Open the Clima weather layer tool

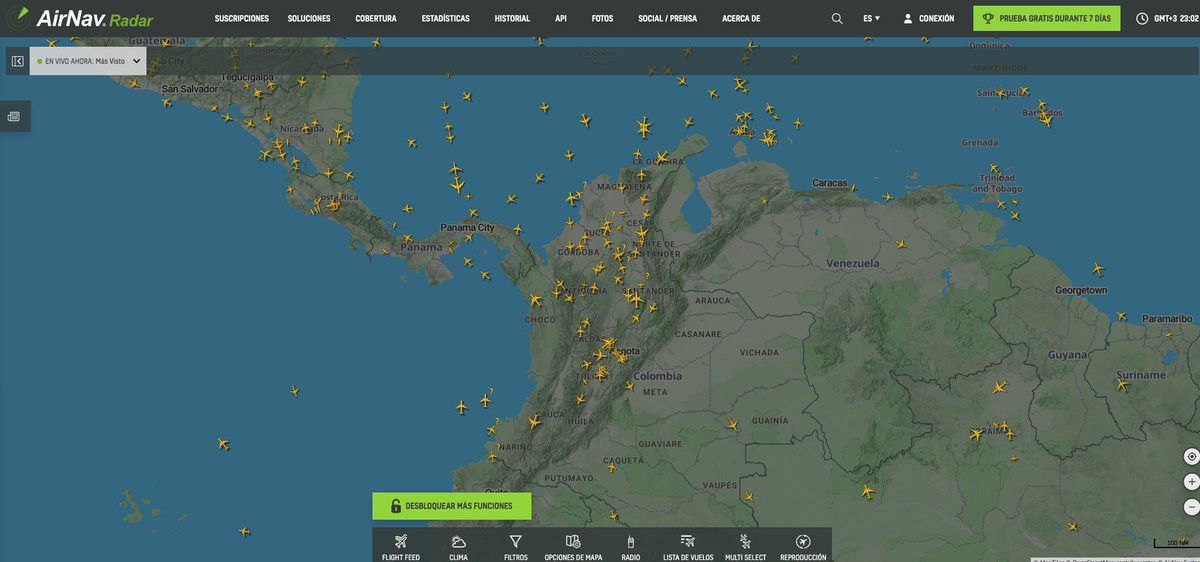coord(458,546)
